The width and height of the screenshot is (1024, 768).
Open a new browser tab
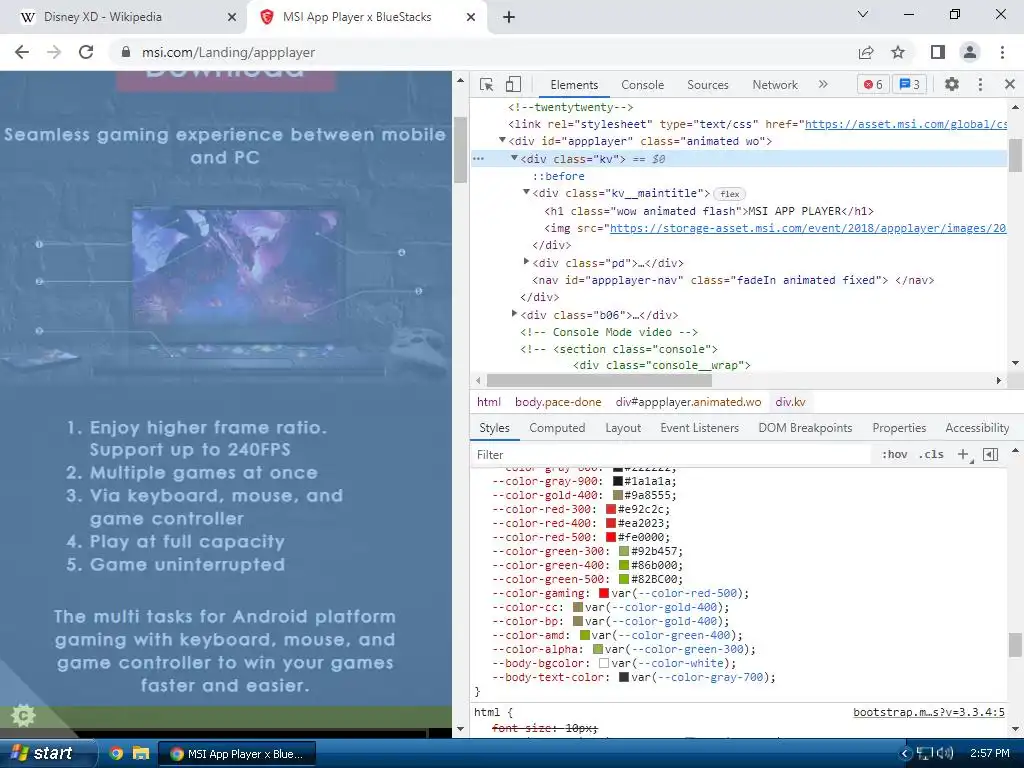(509, 17)
